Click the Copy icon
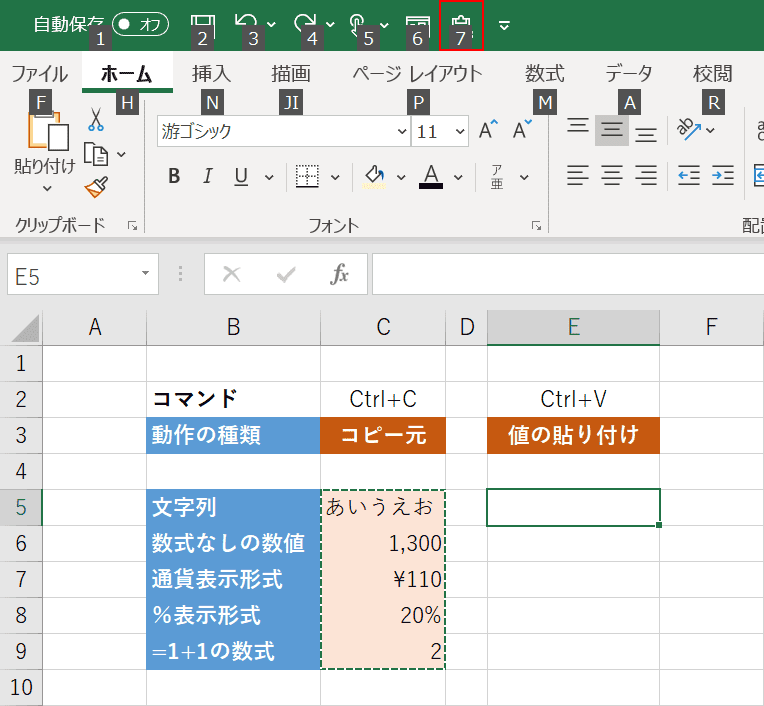Screen dimensions: 764x706 [96, 154]
